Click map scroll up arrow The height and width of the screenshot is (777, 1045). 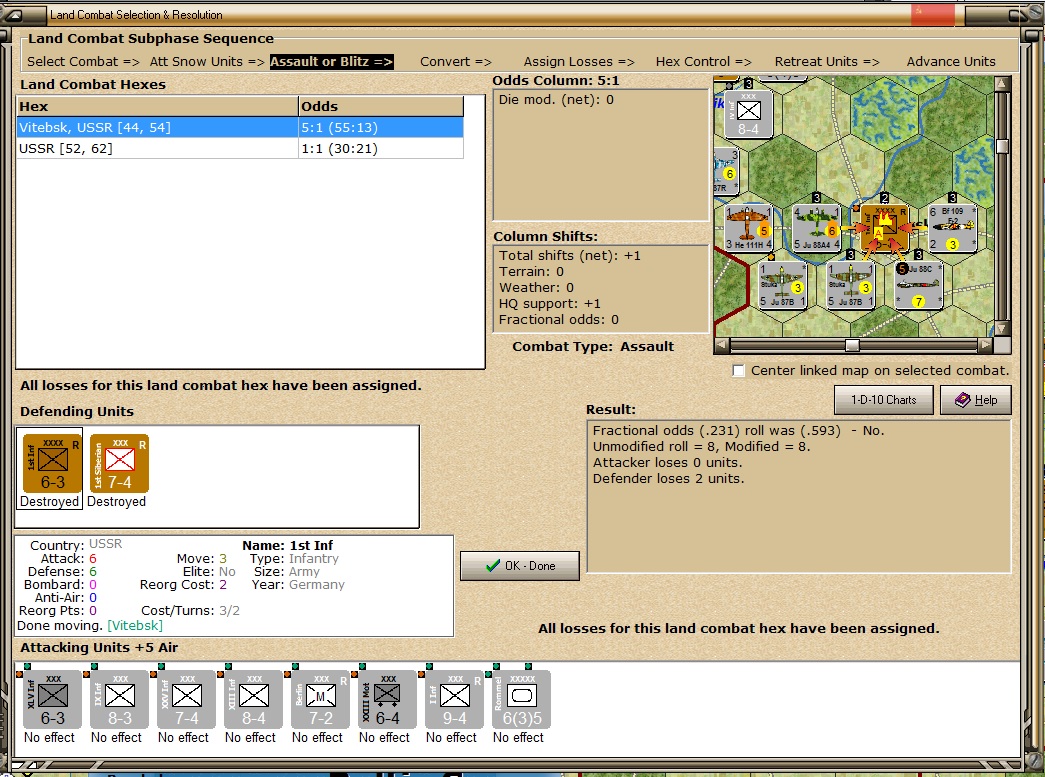pyautogui.click(x=1002, y=84)
